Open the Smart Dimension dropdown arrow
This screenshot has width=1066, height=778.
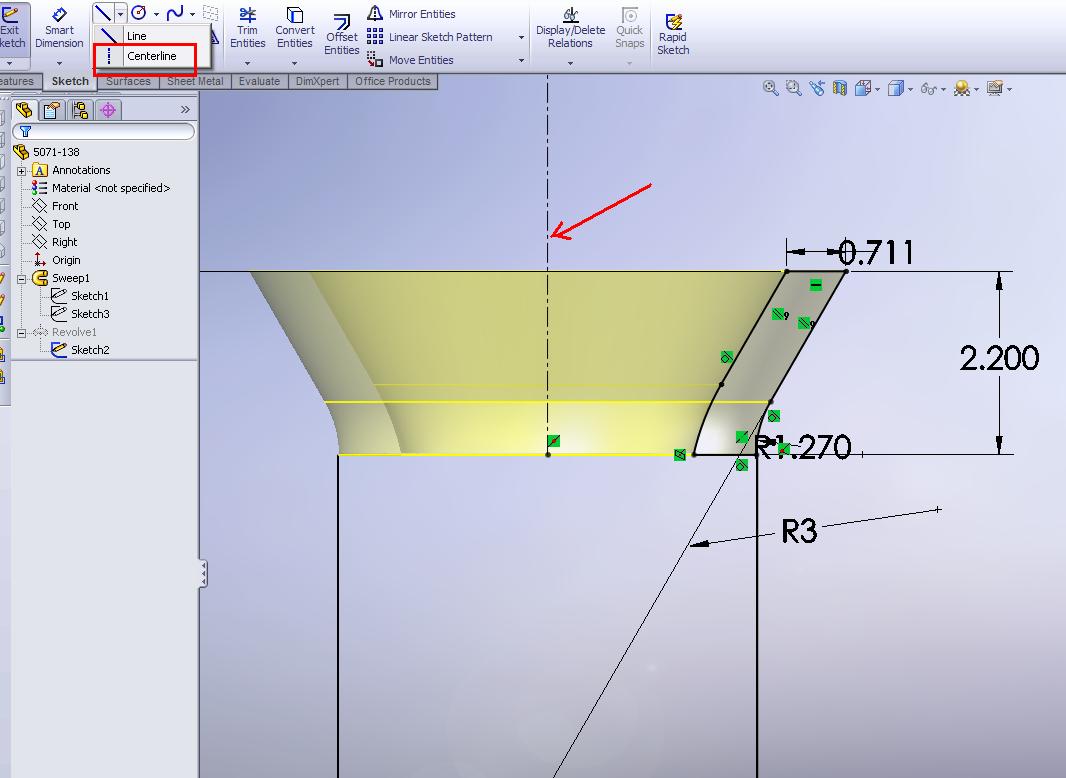[x=59, y=63]
